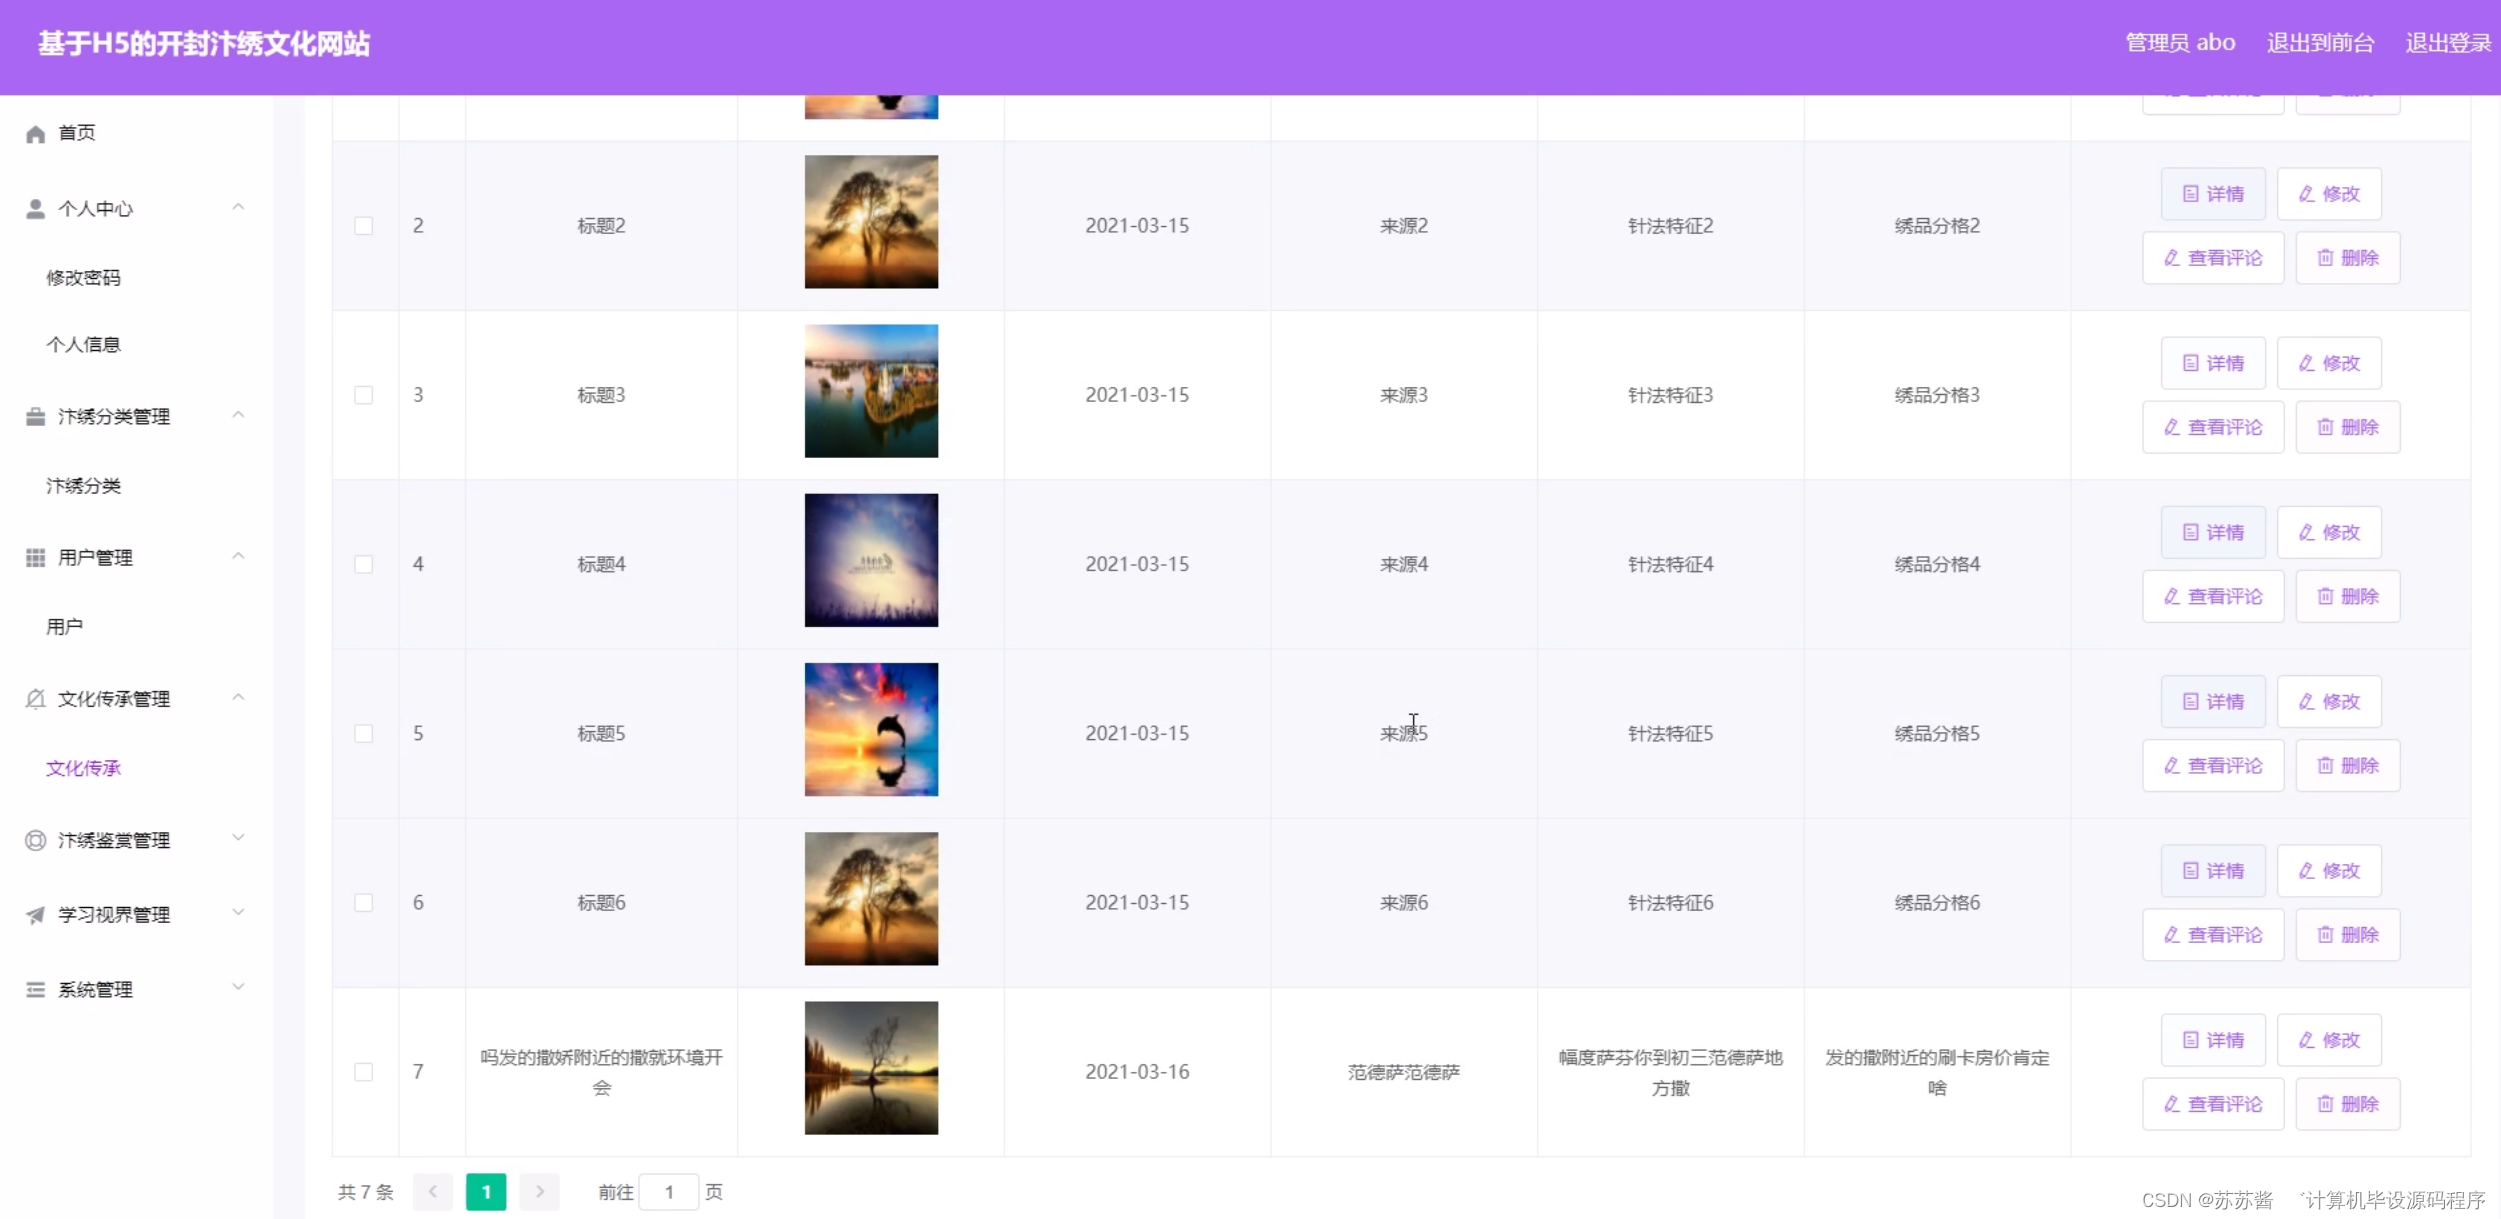Click the person icon beside 个人中心
This screenshot has height=1219, width=2501.
[34, 208]
